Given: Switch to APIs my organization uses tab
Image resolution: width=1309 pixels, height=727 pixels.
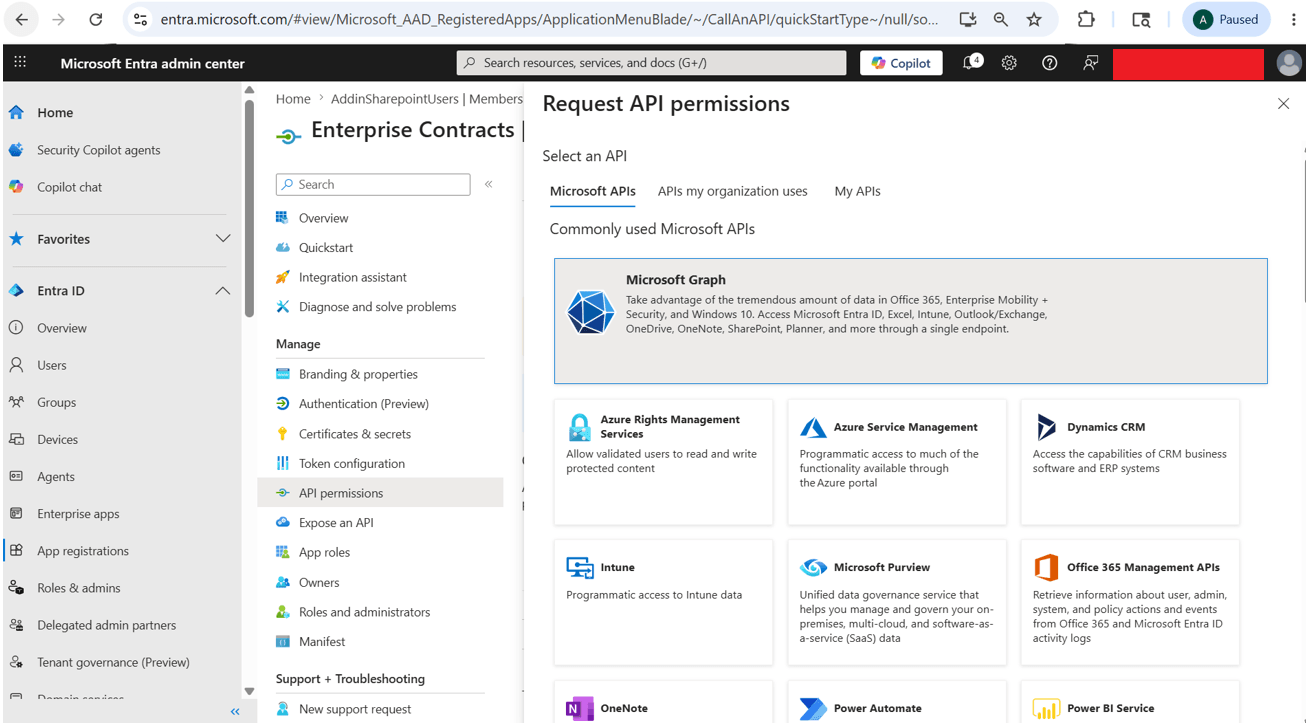Looking at the screenshot, I should [x=732, y=191].
